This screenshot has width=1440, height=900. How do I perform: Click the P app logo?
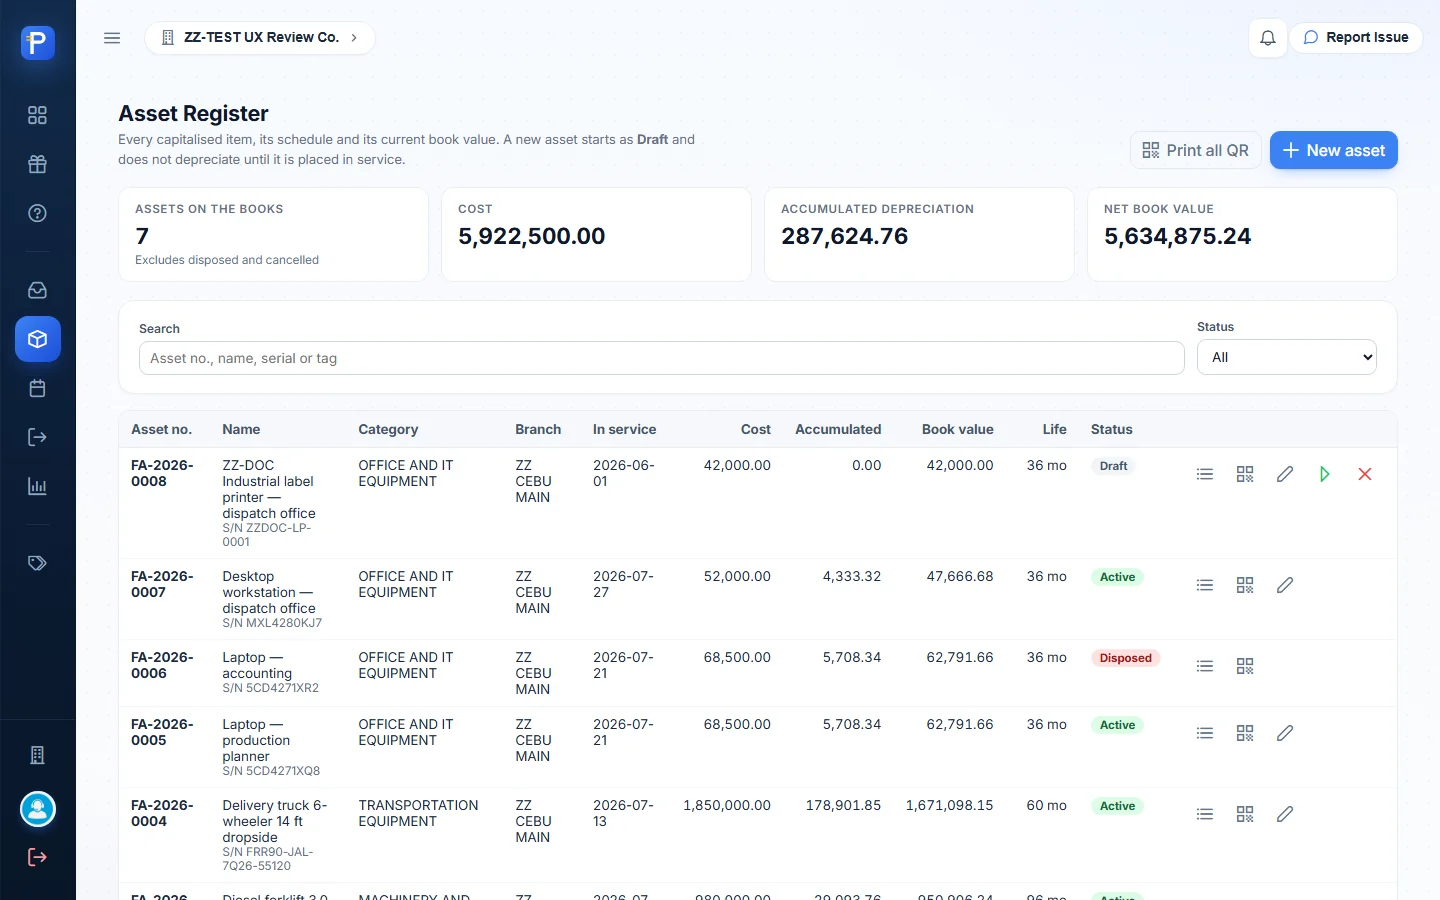click(x=38, y=42)
